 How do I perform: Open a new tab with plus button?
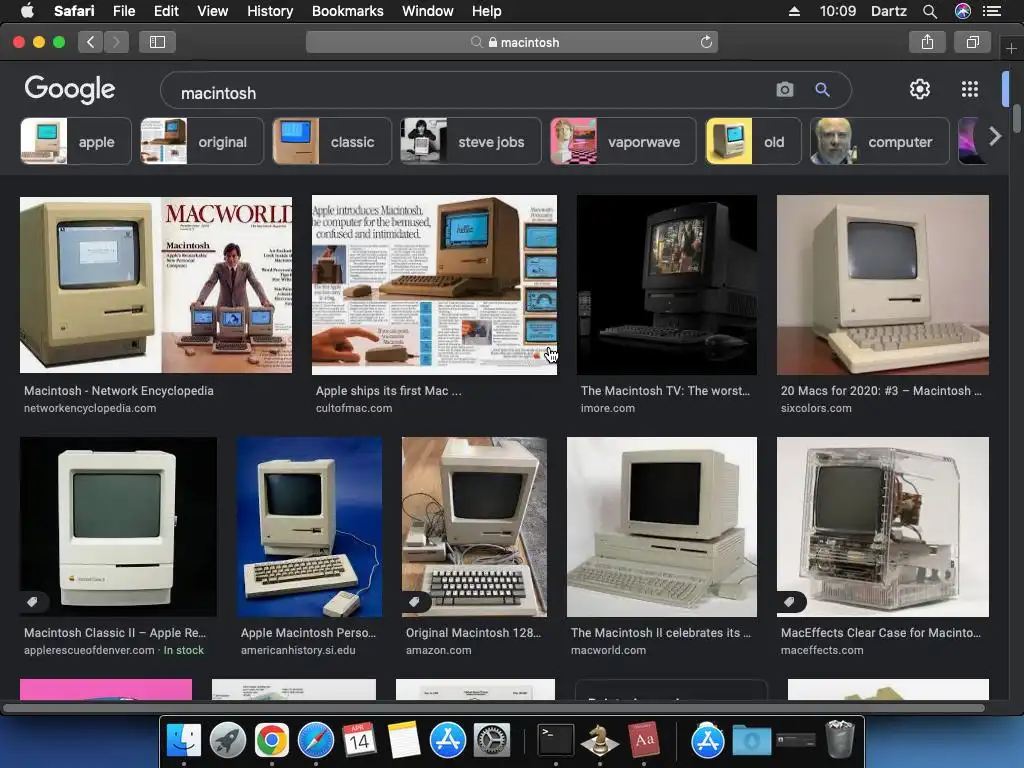click(1011, 49)
